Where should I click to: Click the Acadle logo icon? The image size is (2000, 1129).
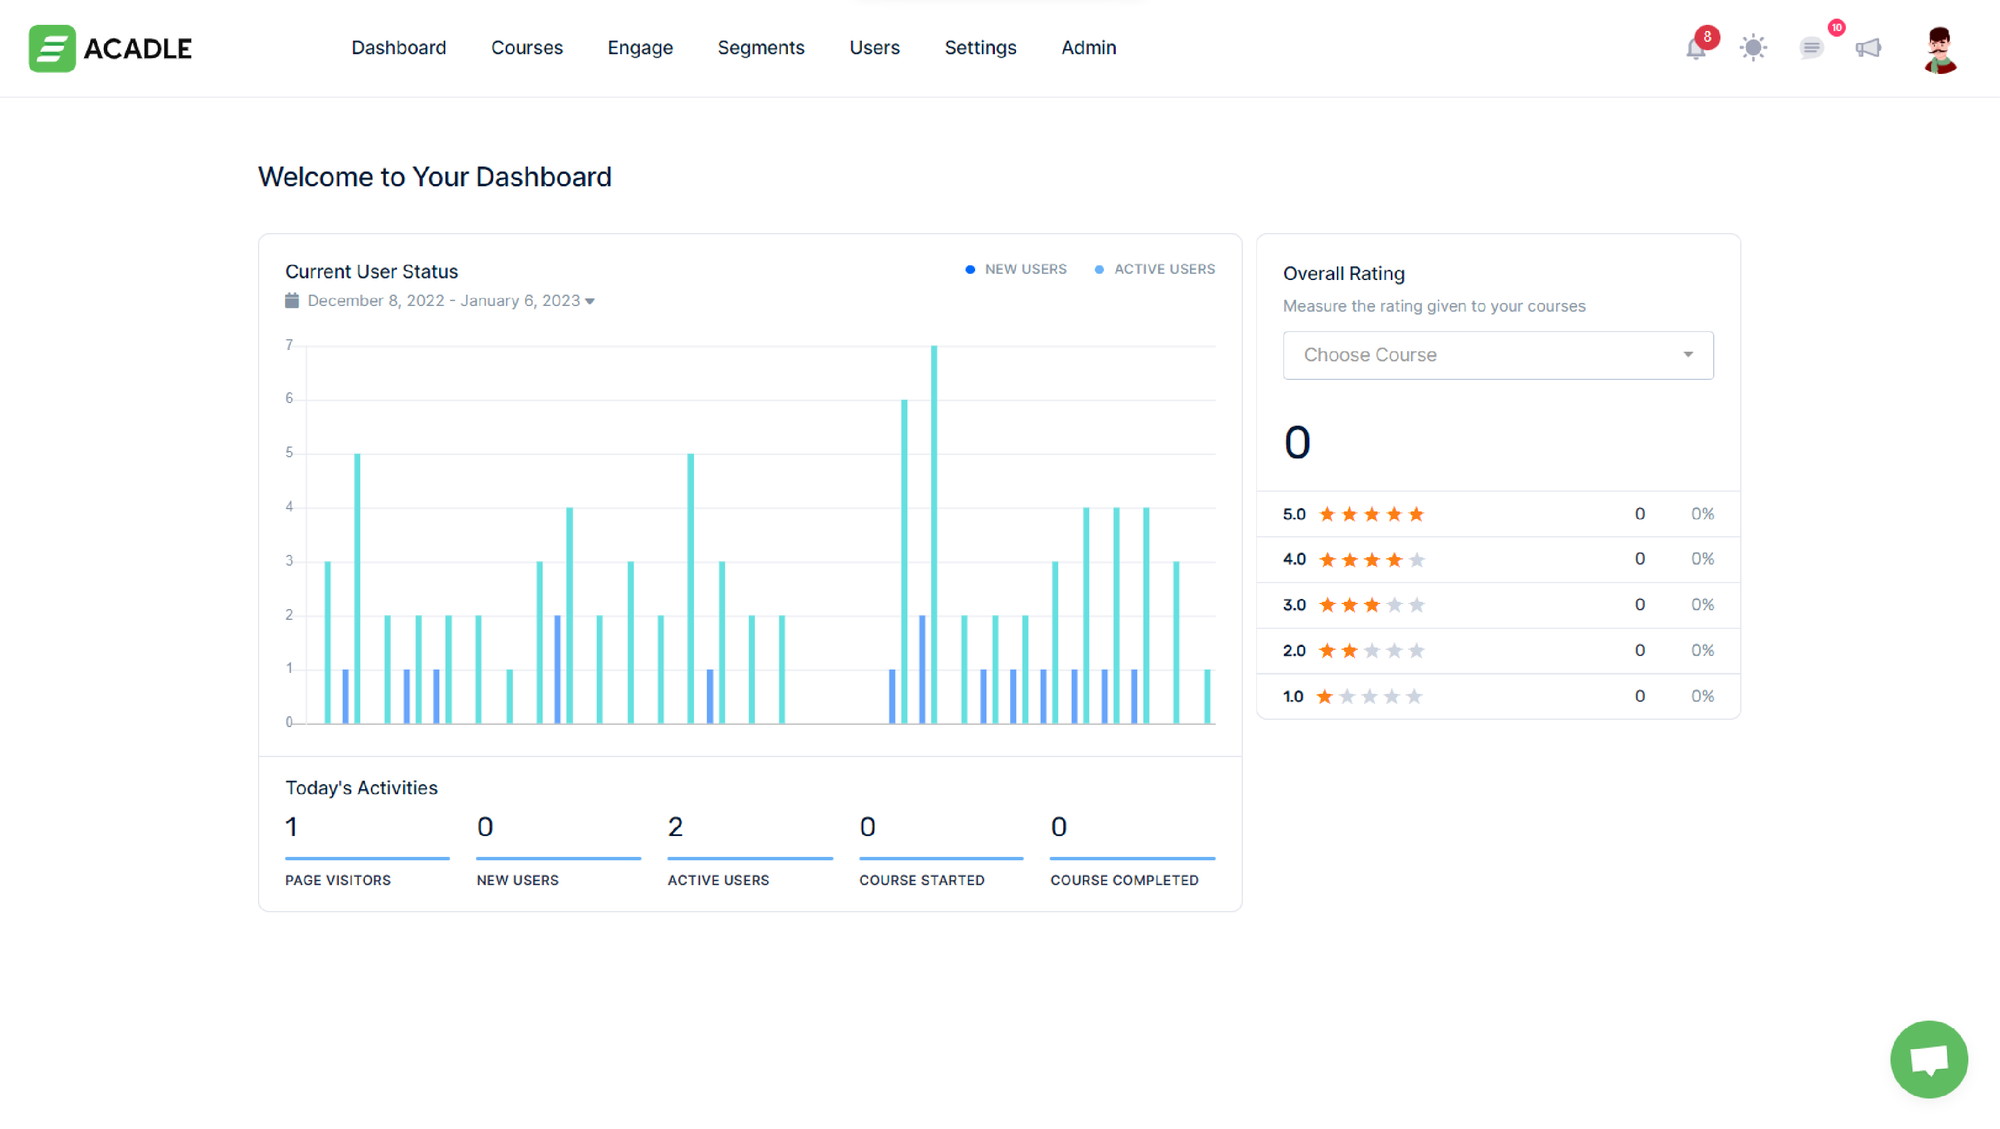[51, 48]
